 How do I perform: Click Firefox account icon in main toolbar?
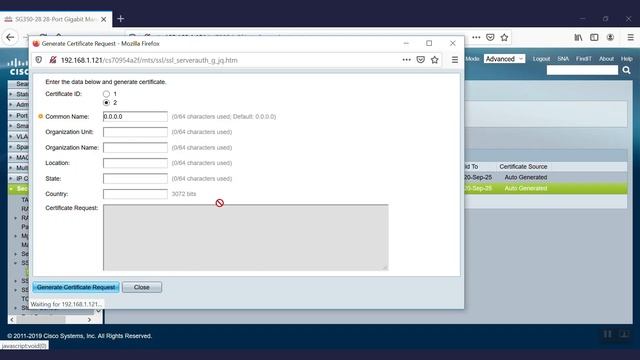coord(610,38)
